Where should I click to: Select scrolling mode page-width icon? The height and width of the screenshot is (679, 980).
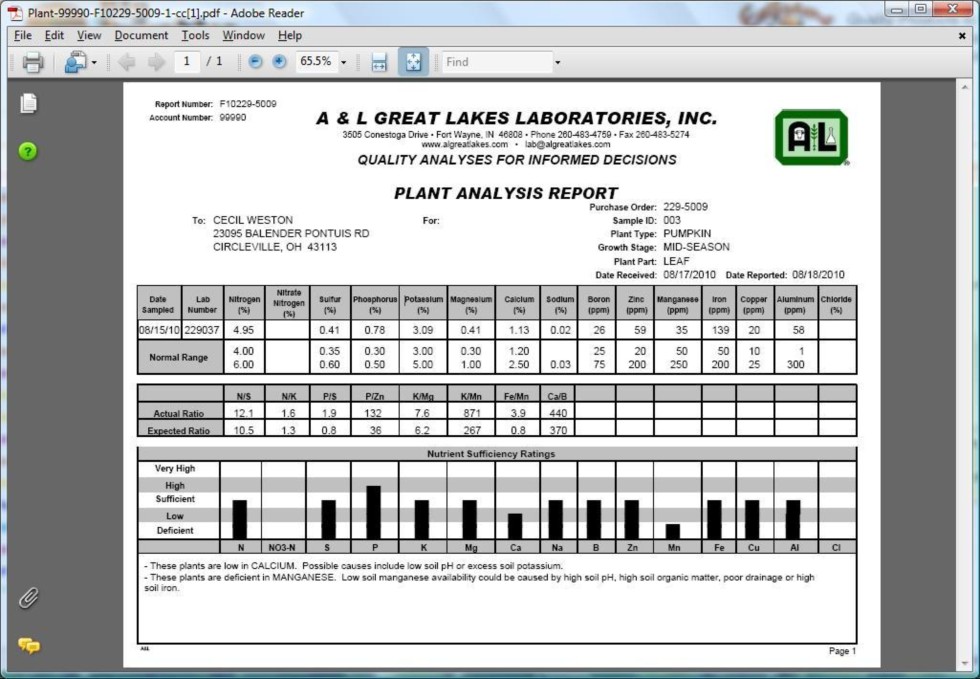pos(379,62)
